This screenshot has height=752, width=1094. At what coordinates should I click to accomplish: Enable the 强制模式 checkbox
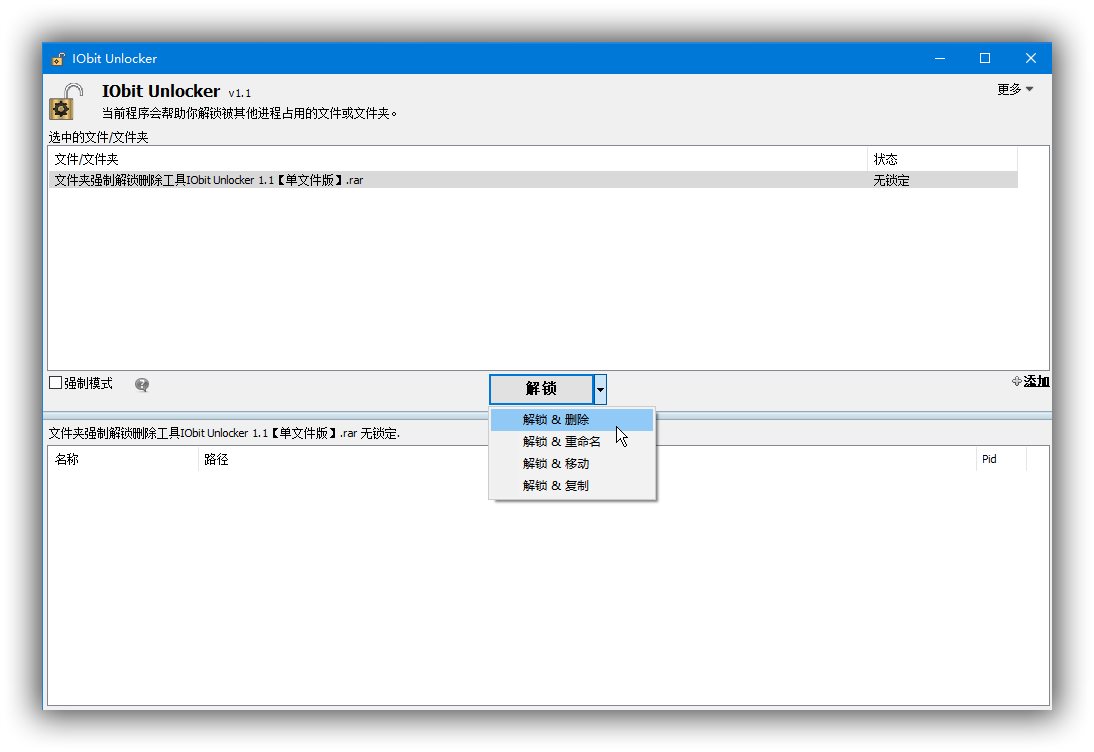click(x=56, y=382)
